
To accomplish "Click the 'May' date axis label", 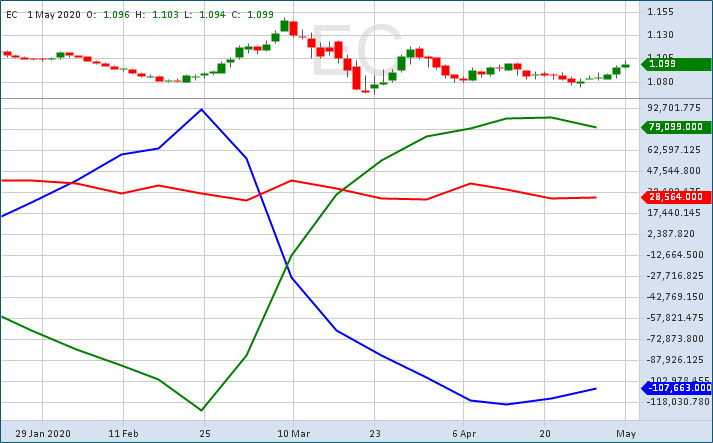I will [626, 433].
